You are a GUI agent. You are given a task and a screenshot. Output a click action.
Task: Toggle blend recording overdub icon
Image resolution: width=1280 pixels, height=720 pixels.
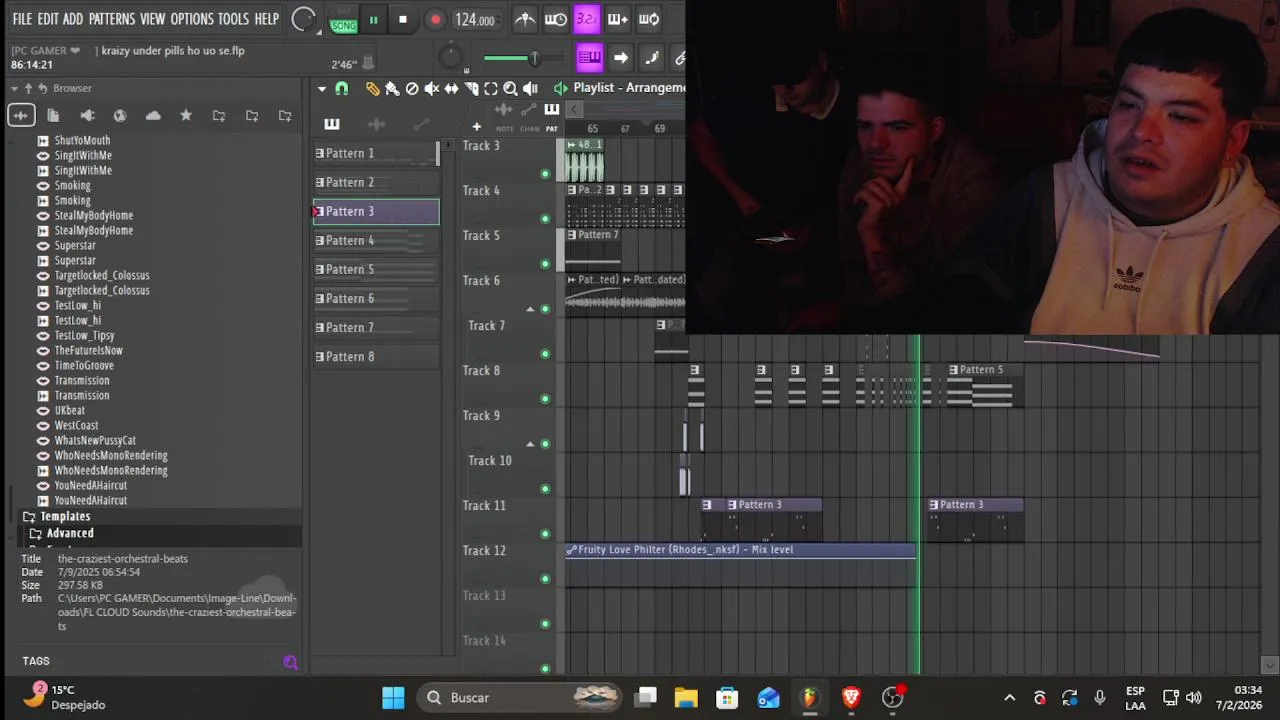click(617, 19)
